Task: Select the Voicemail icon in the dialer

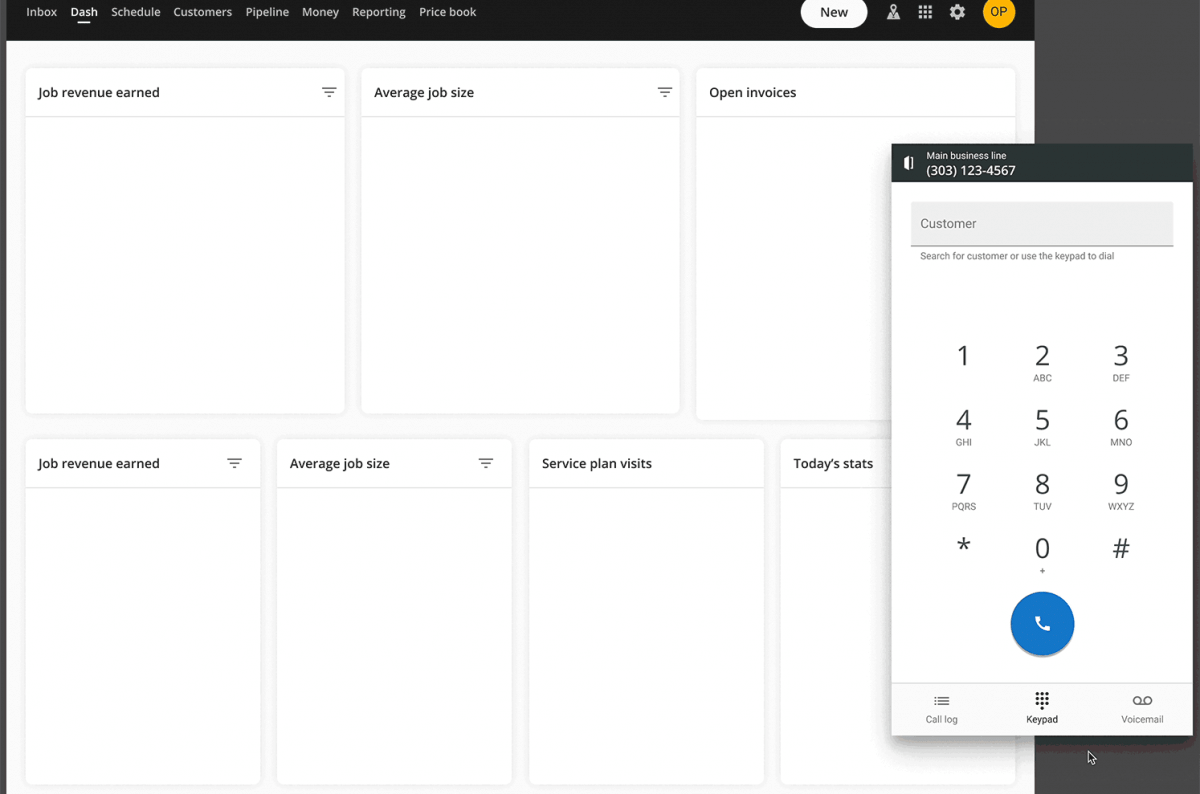Action: (x=1142, y=708)
